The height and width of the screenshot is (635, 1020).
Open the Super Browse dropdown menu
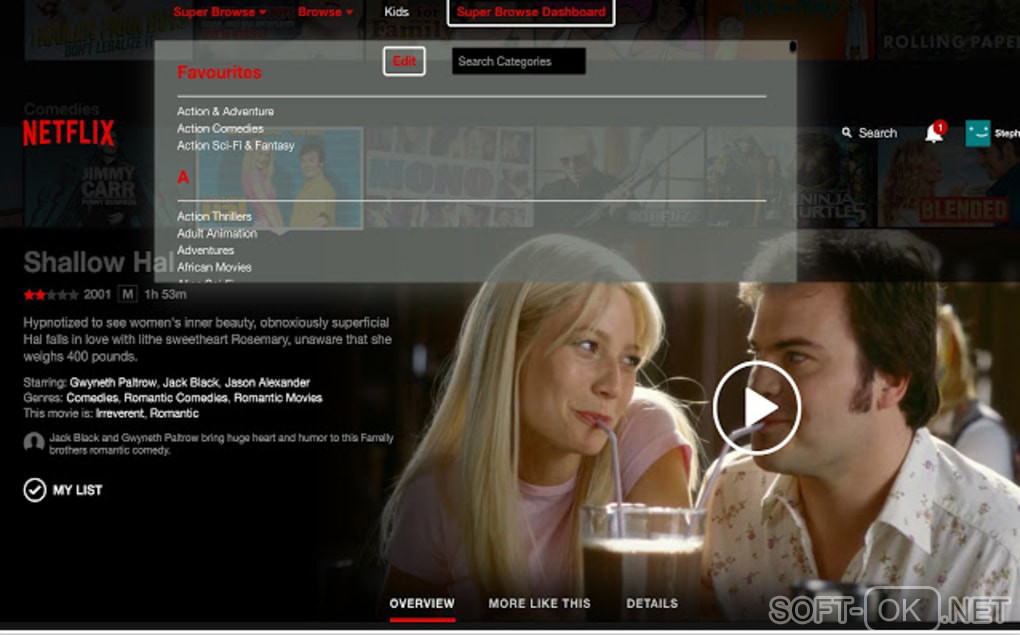click(x=219, y=12)
